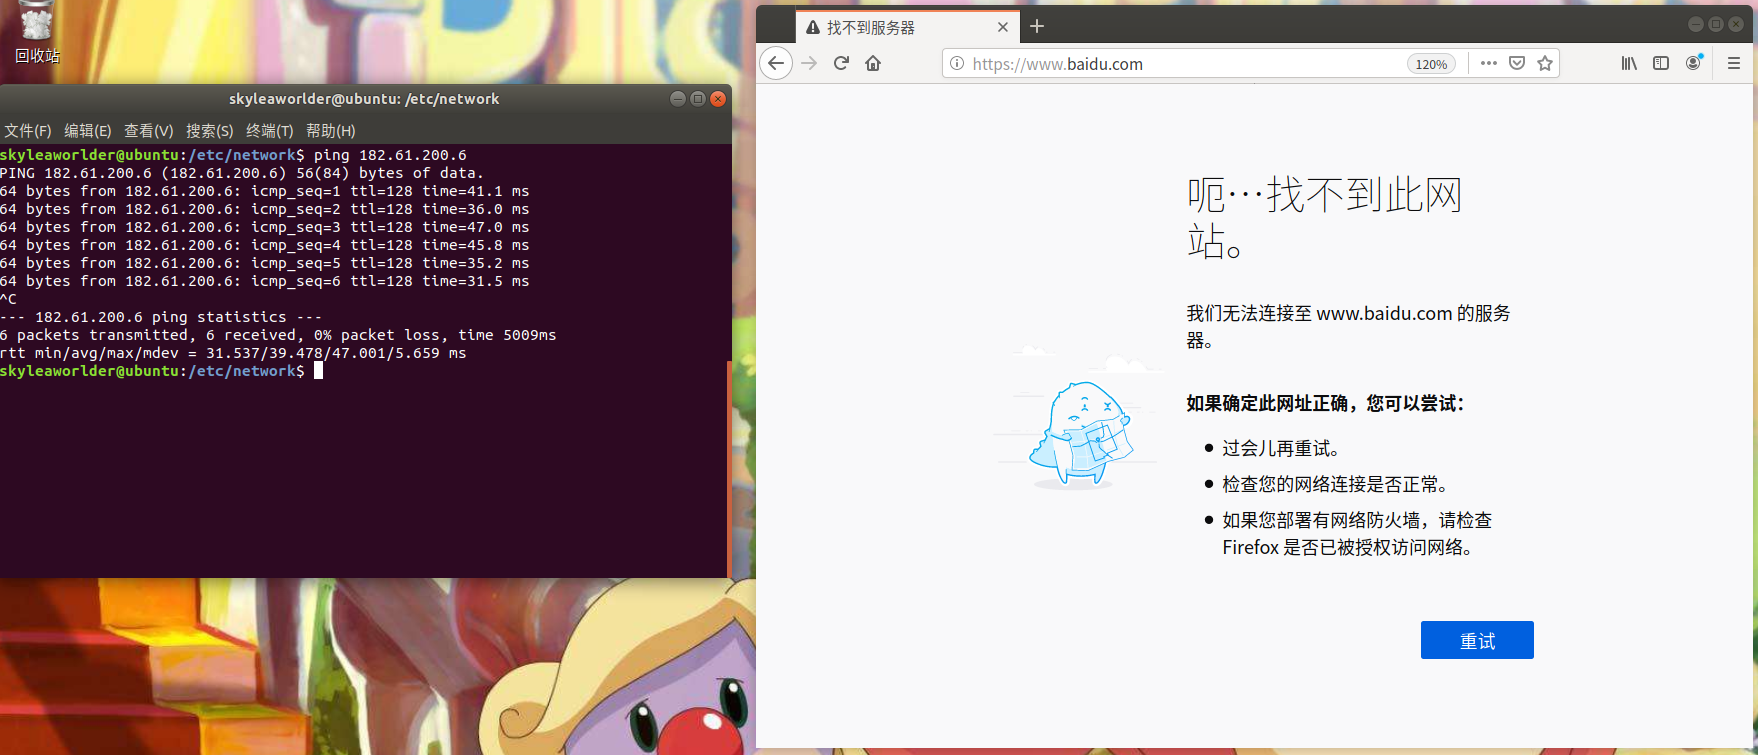Reload the baidu.com page
1758x755 pixels.
[x=841, y=63]
